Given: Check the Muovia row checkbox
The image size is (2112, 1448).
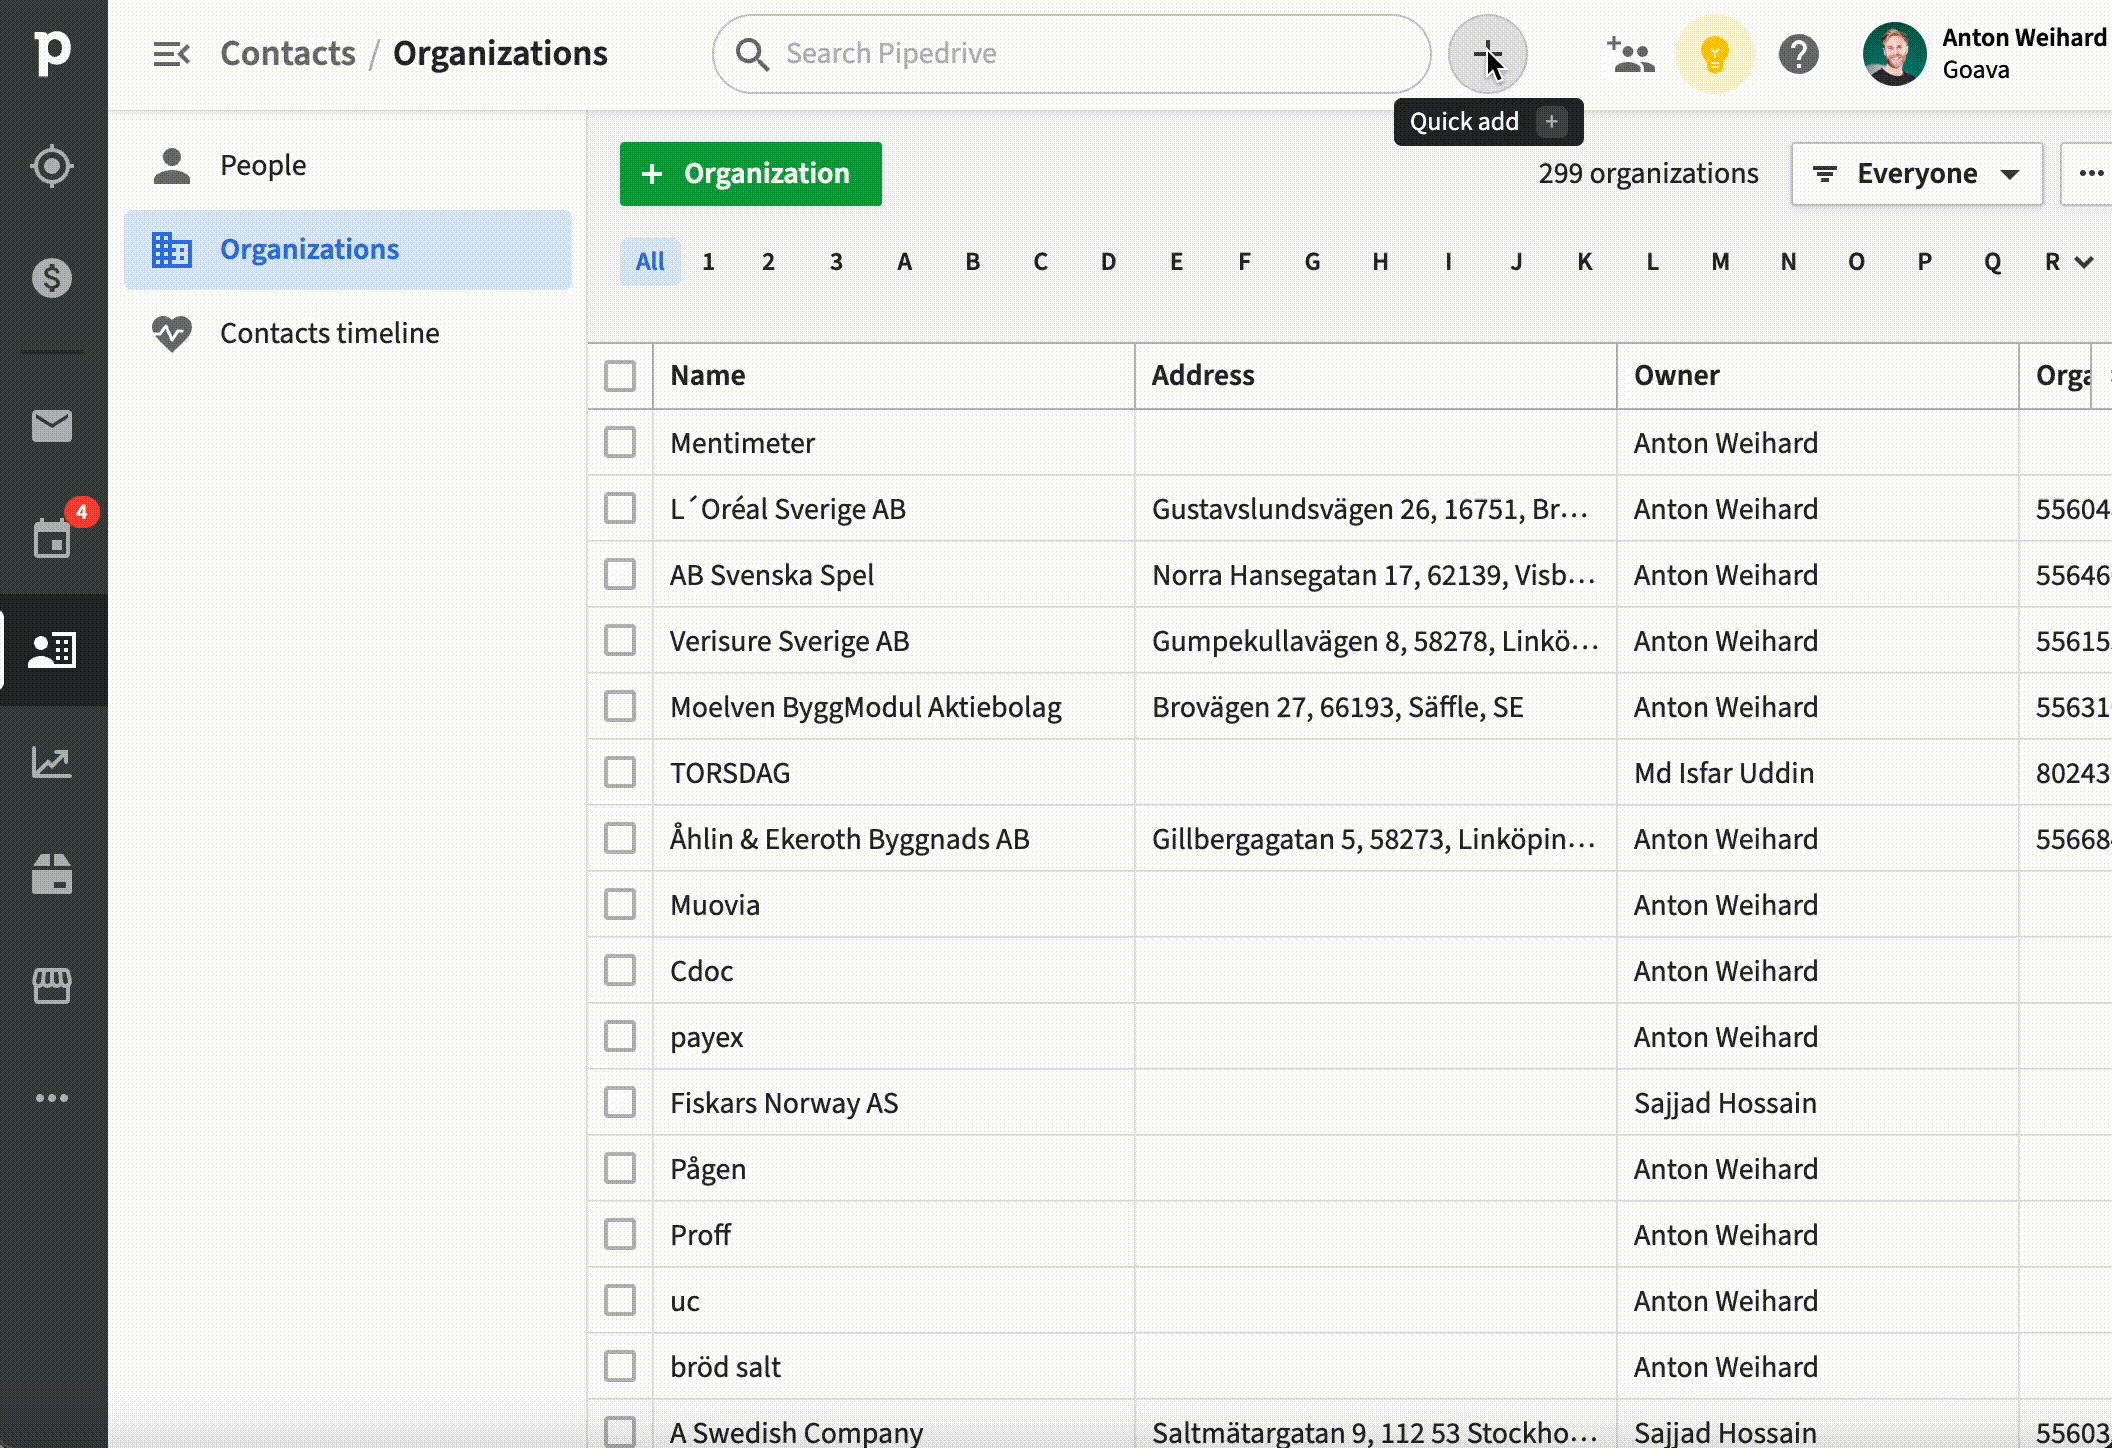Looking at the screenshot, I should [x=620, y=904].
